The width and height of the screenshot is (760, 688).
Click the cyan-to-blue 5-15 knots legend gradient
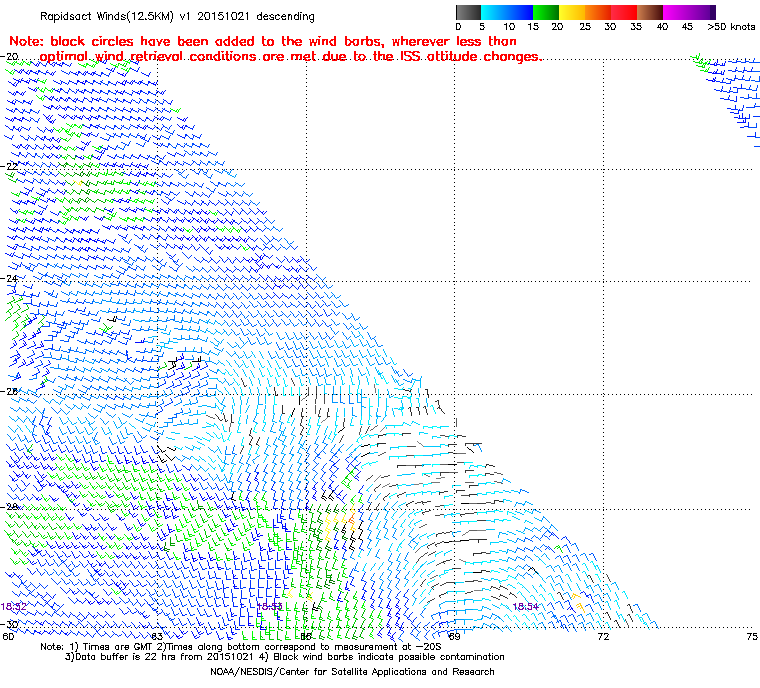tap(507, 12)
